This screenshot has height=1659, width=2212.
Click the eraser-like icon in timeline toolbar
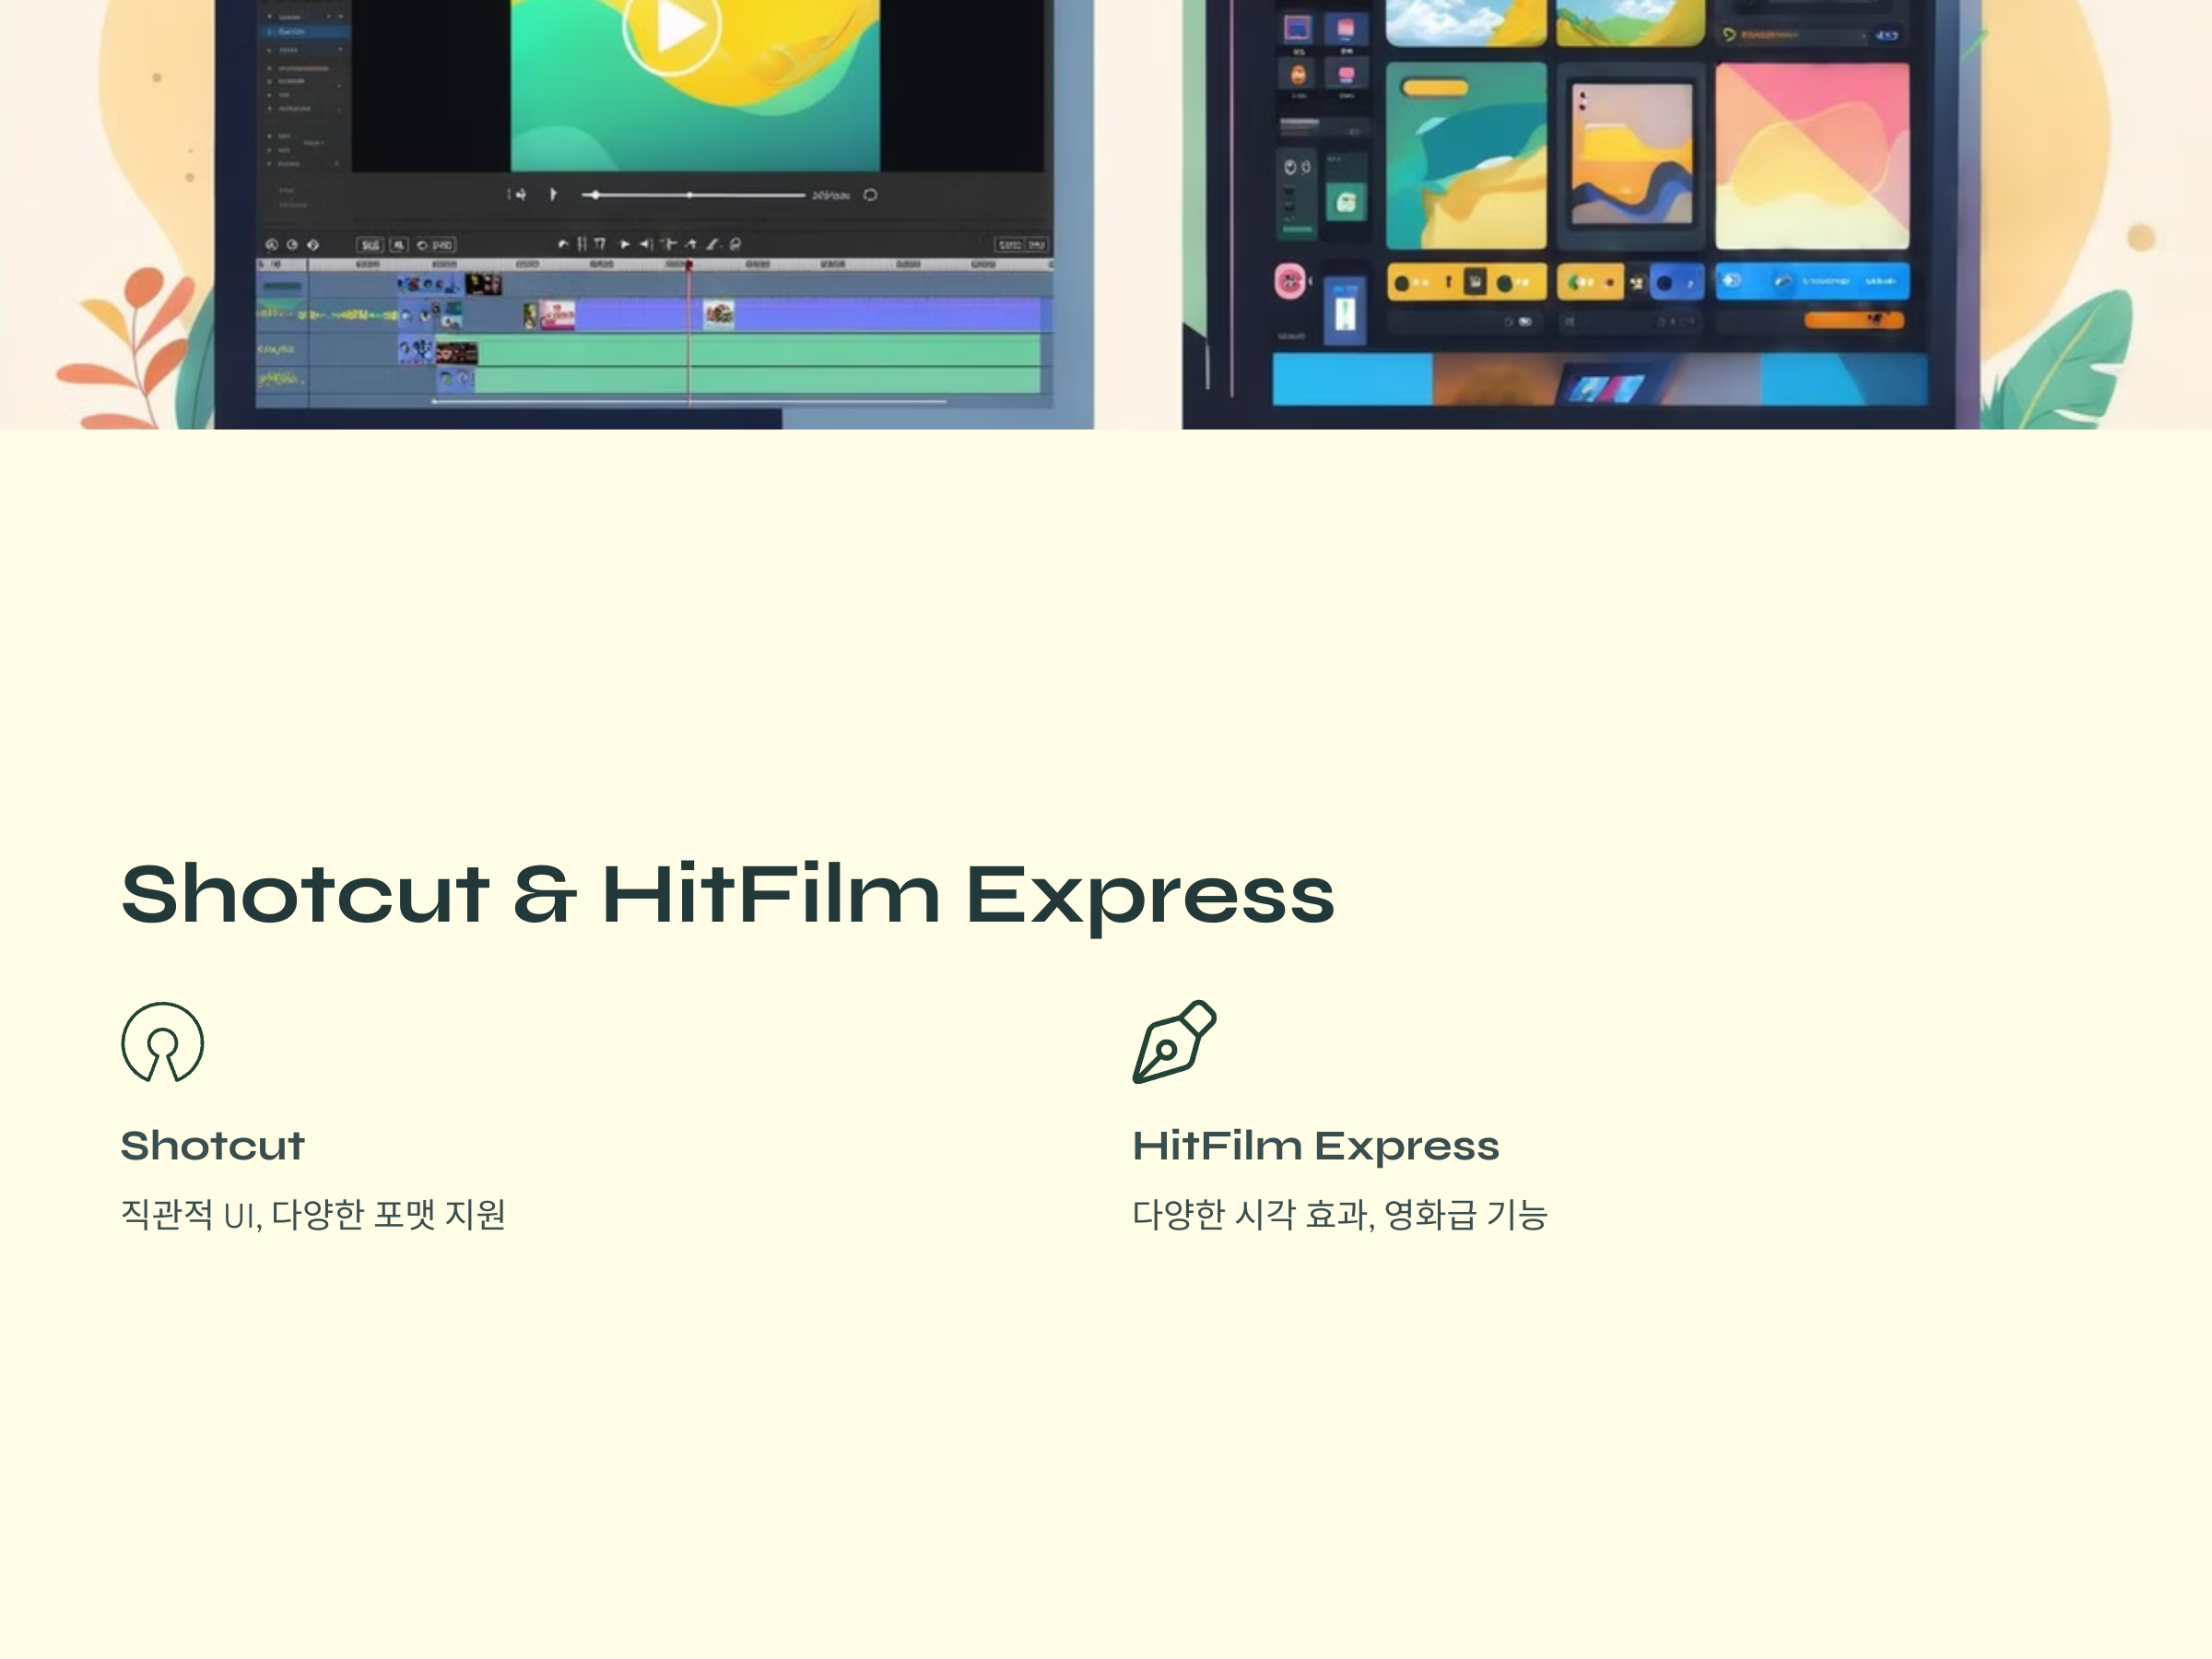(712, 244)
